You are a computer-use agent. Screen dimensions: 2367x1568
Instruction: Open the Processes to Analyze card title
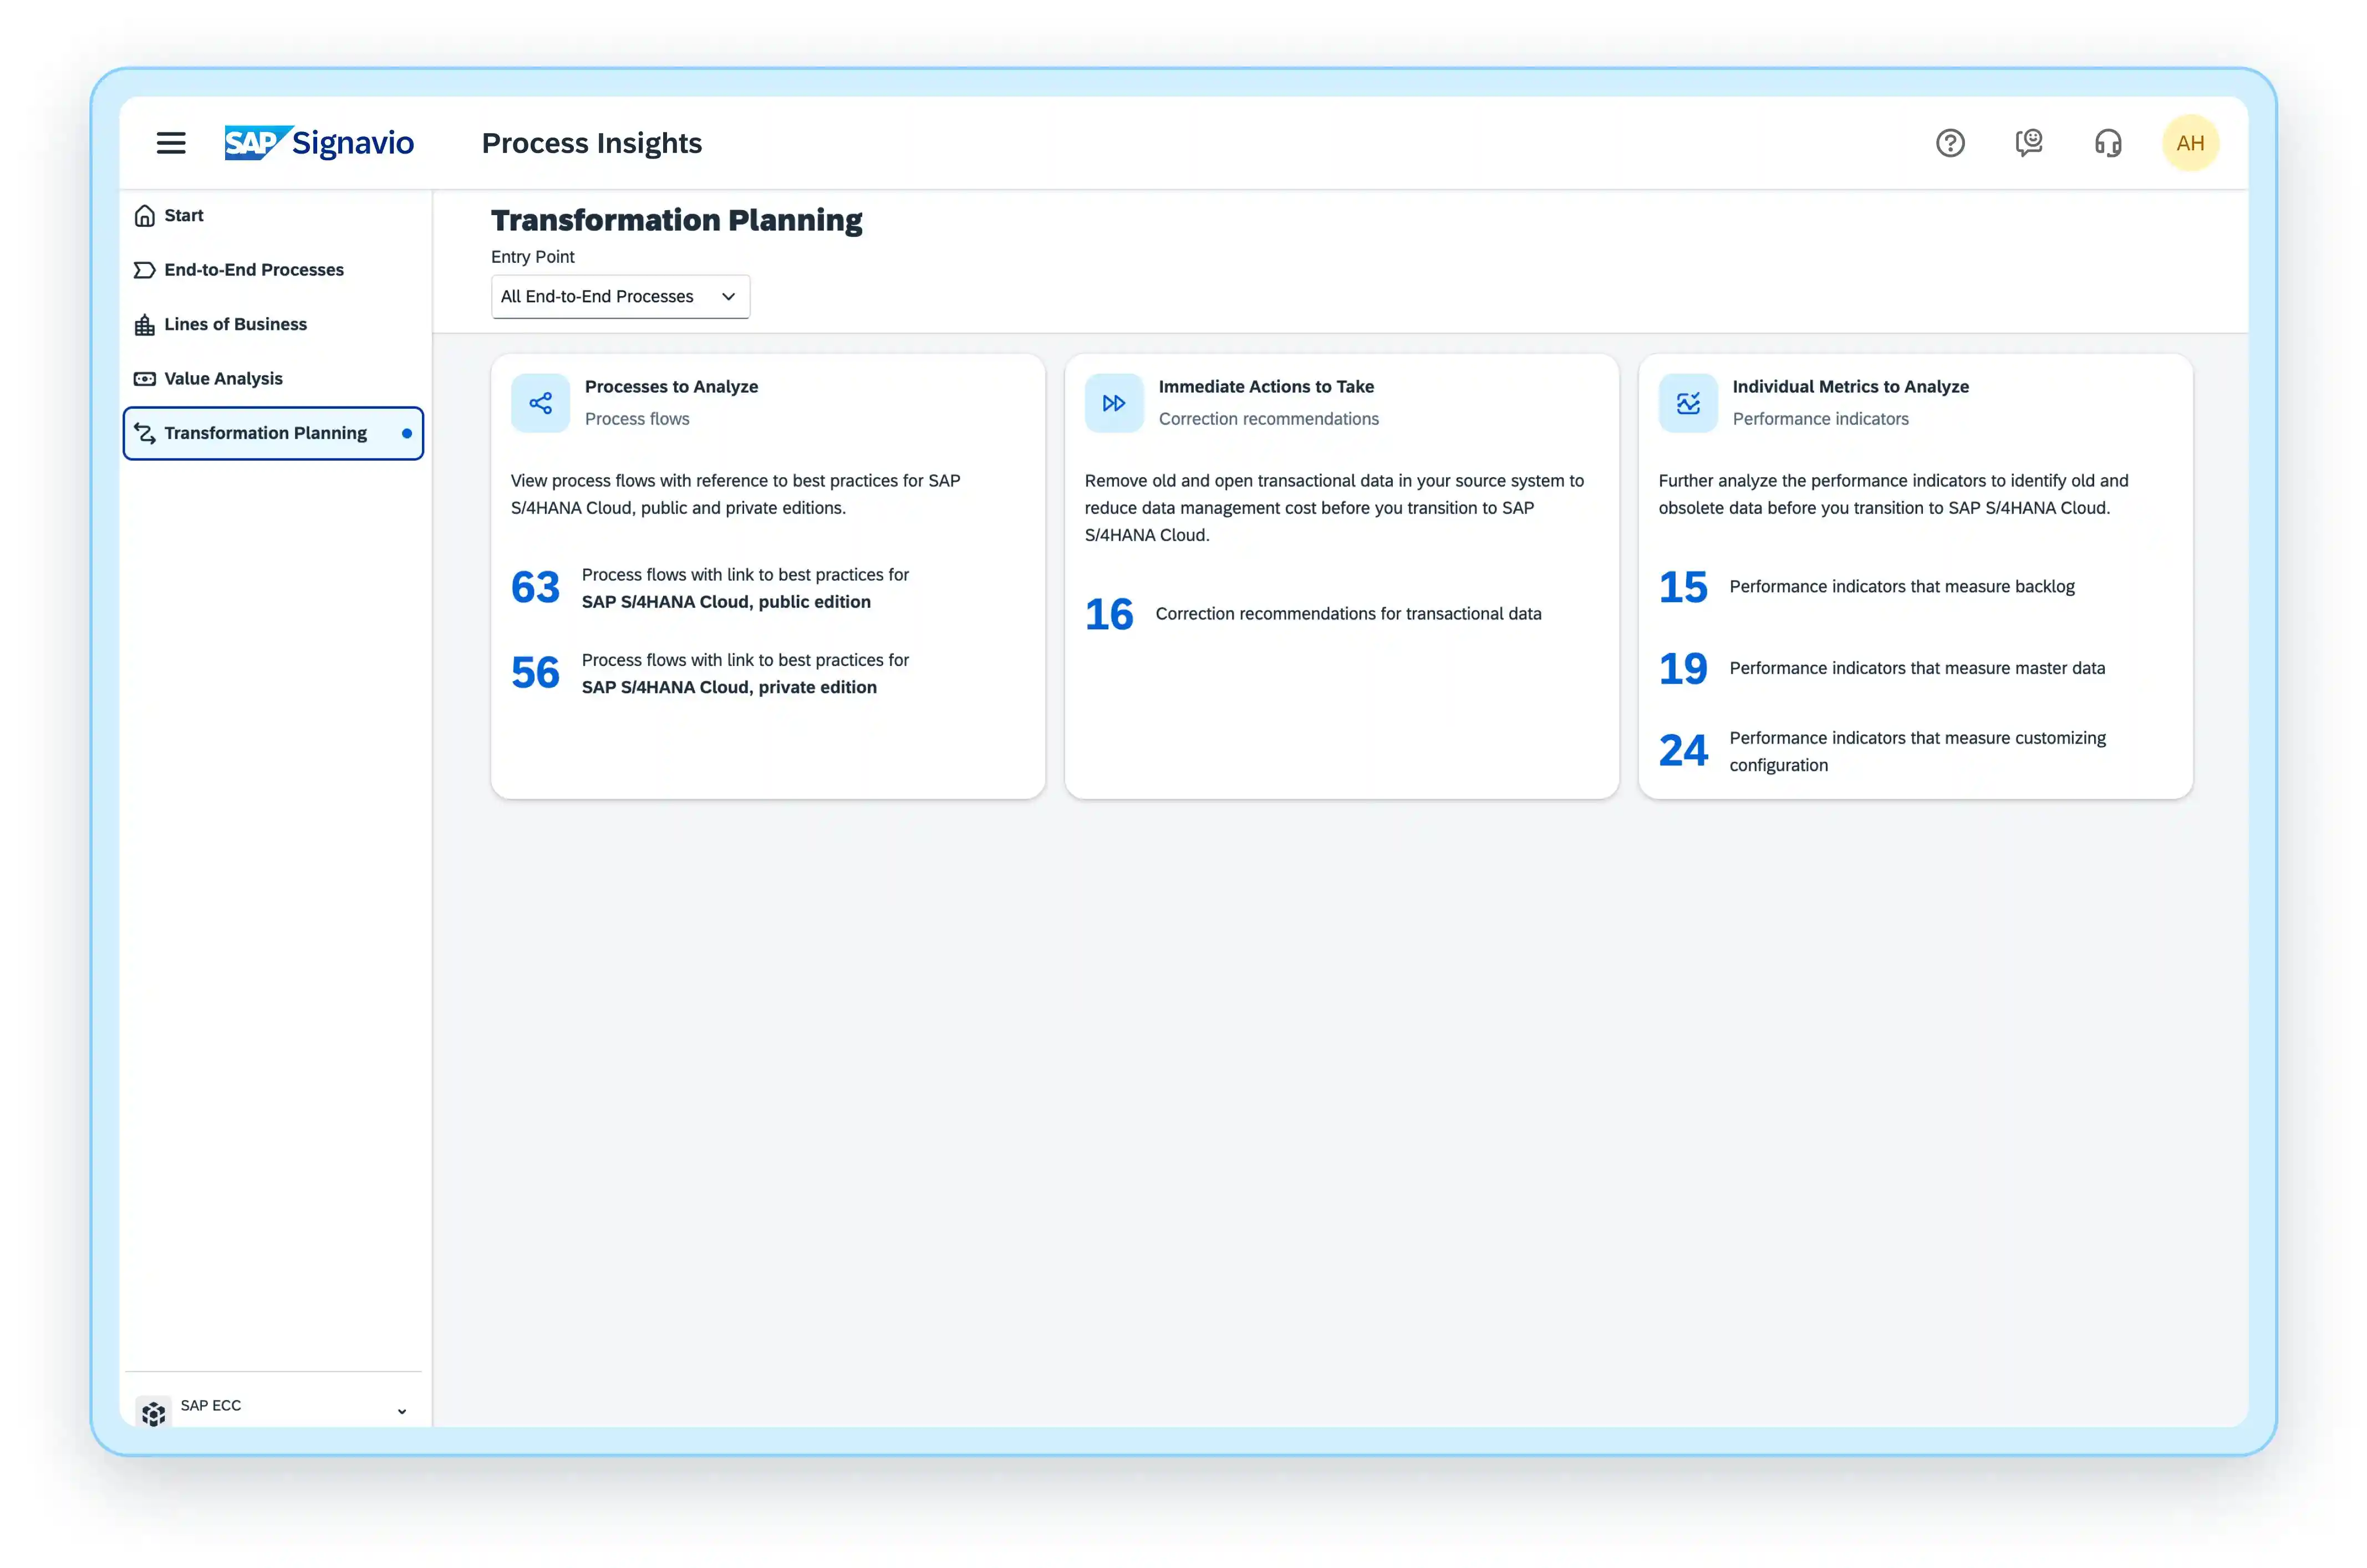pyautogui.click(x=671, y=387)
